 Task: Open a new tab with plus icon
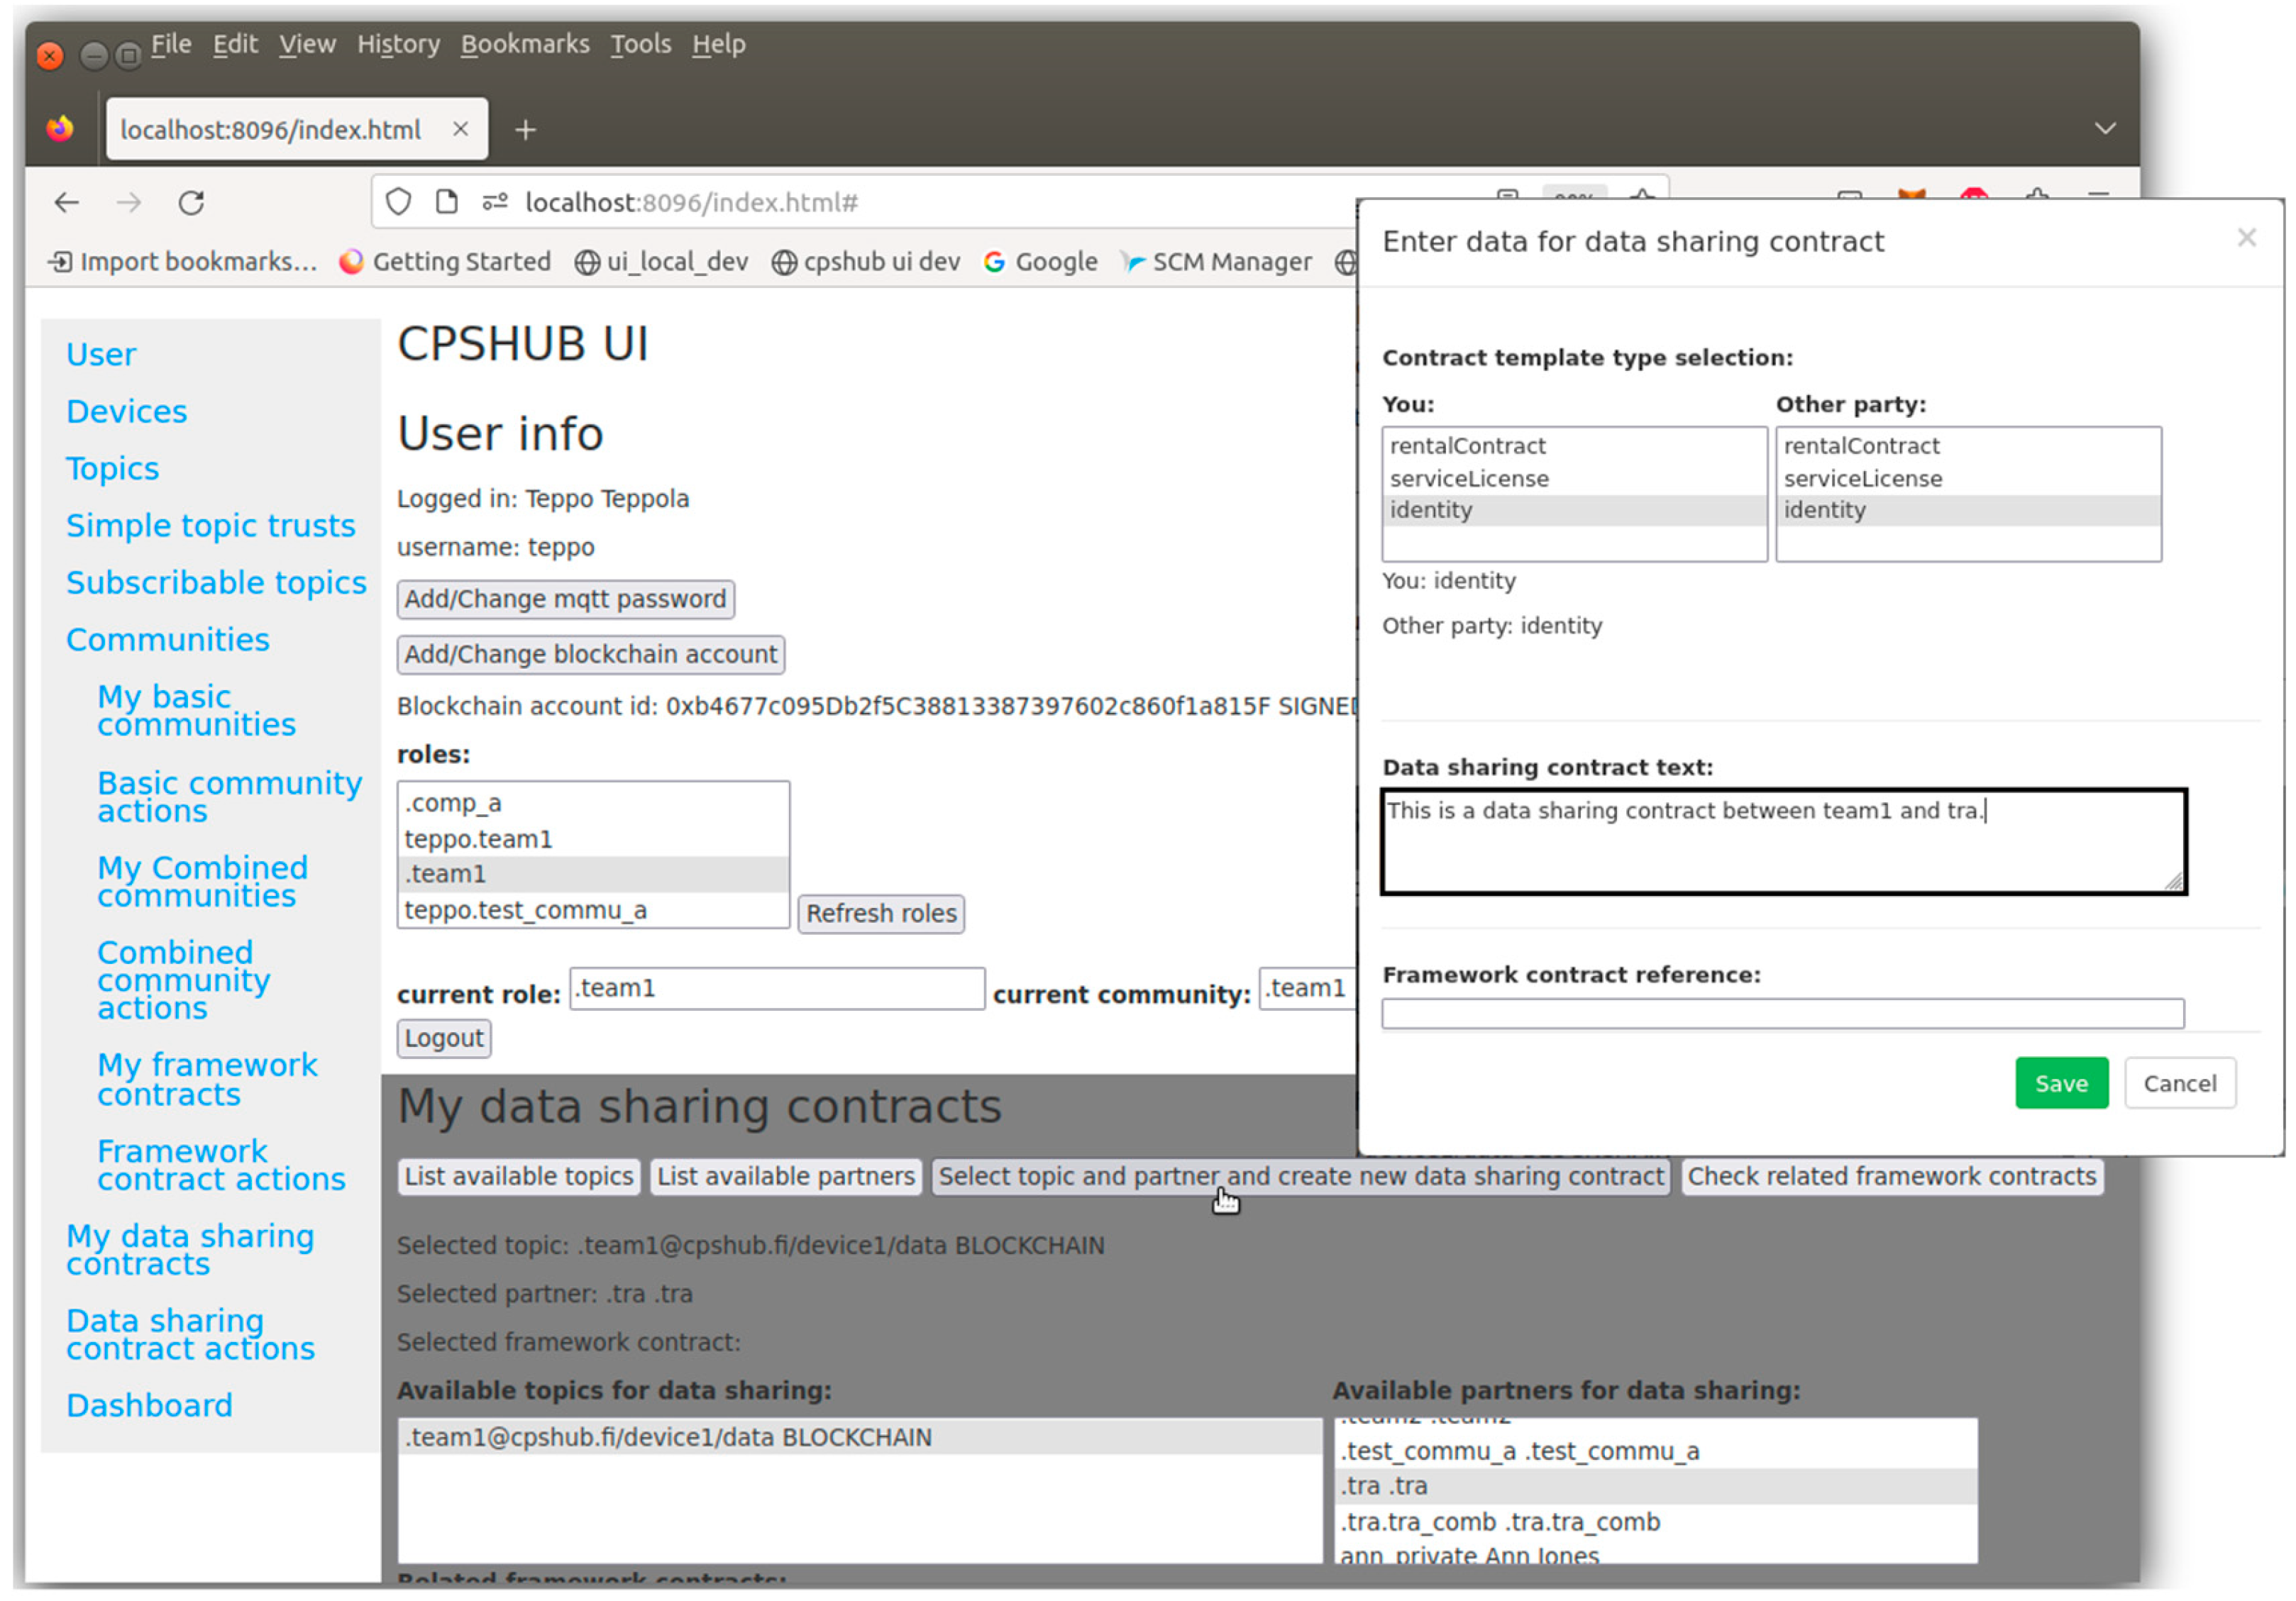coord(525,130)
